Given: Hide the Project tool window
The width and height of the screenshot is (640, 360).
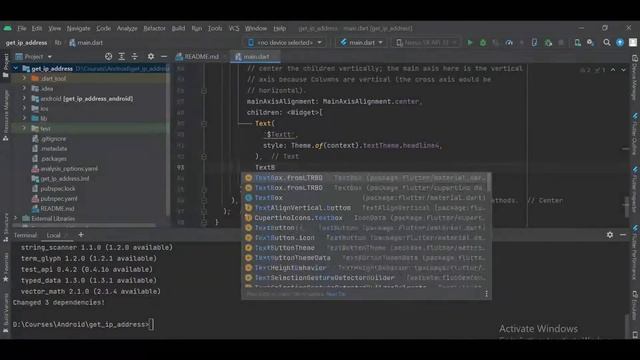Looking at the screenshot, I should tap(164, 57).
